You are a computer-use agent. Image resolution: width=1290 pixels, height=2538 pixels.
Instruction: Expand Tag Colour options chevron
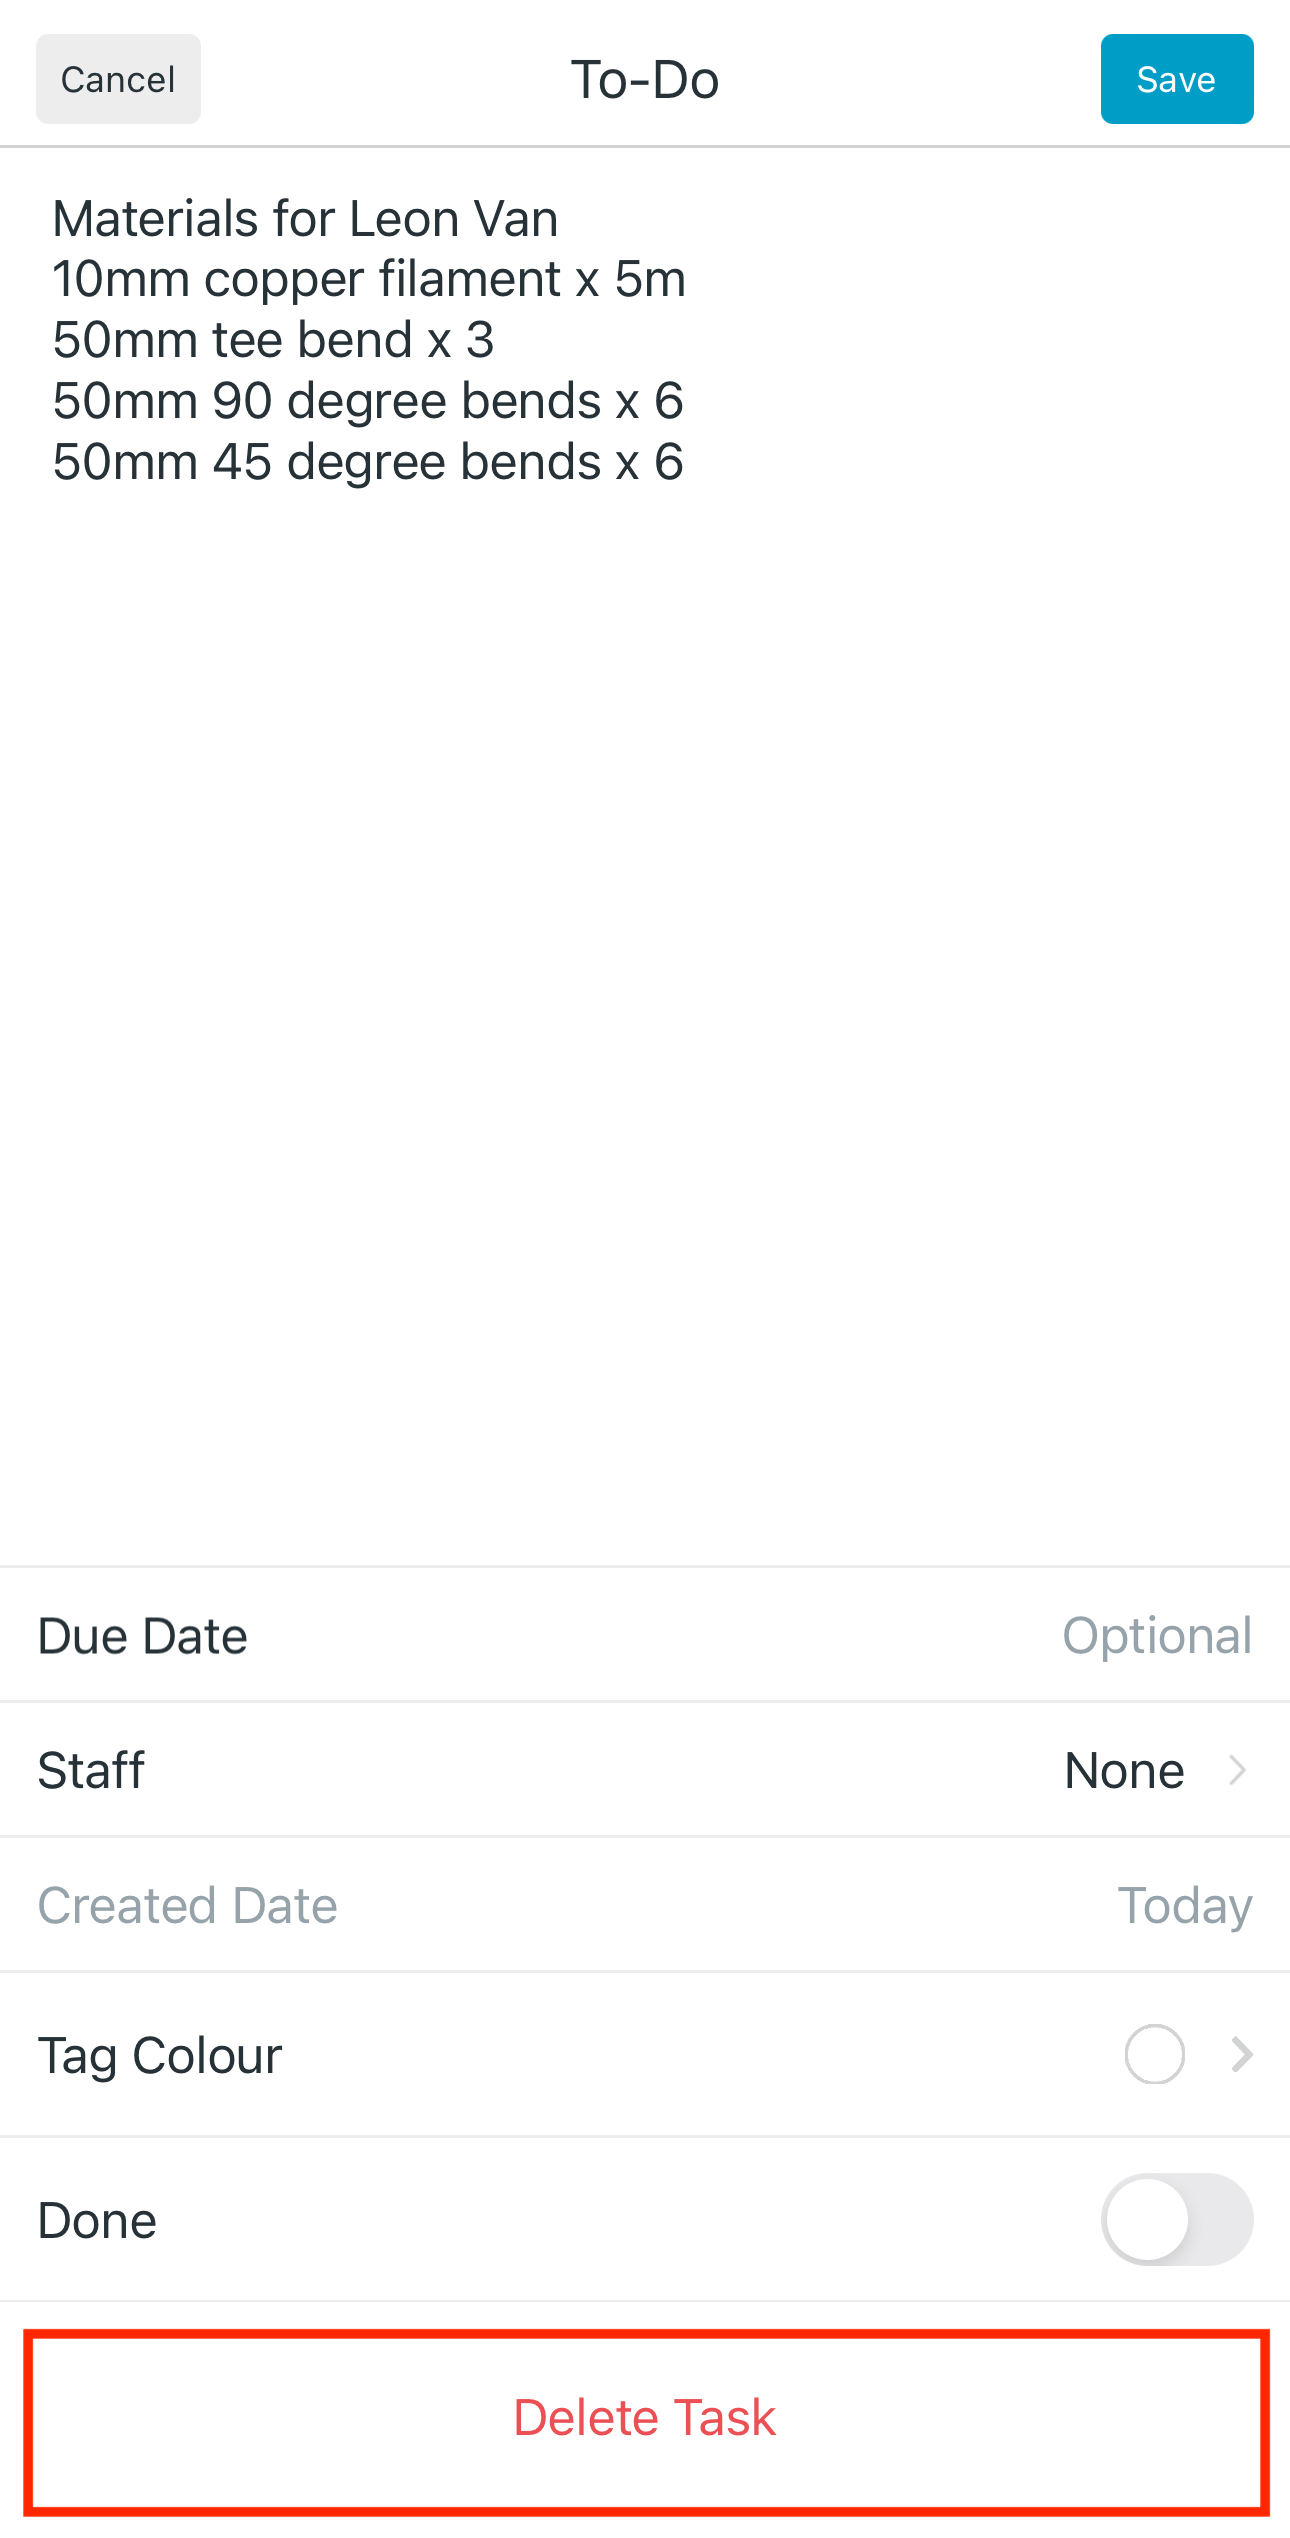1241,2055
